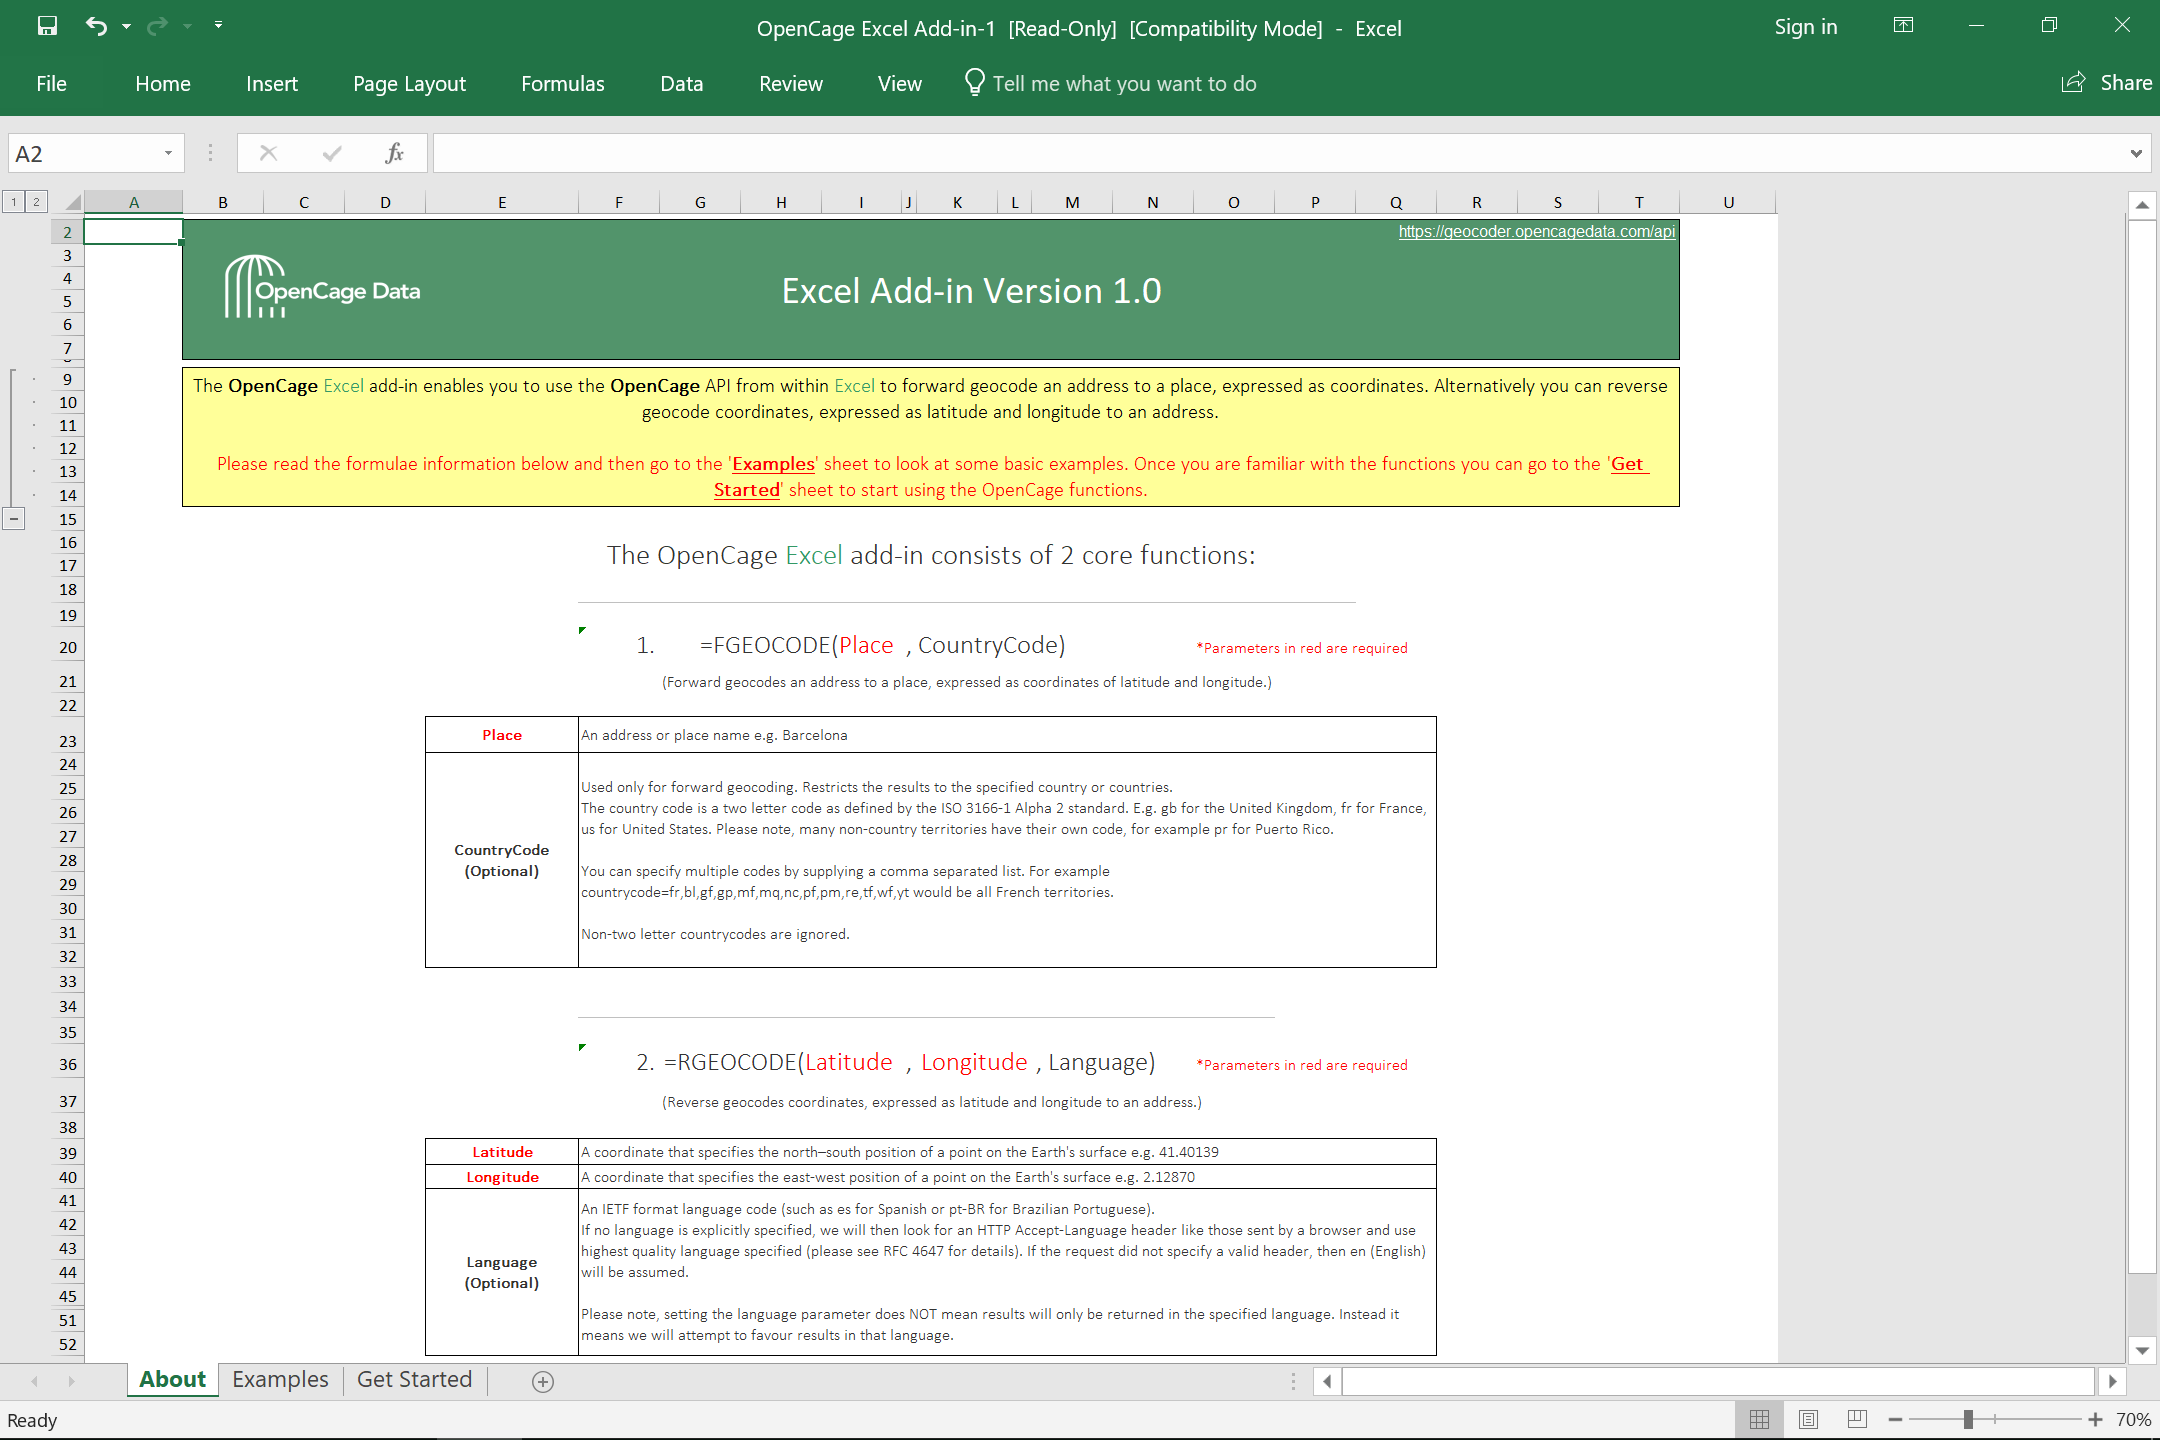Expand the formula bar chevron

(x=2136, y=153)
